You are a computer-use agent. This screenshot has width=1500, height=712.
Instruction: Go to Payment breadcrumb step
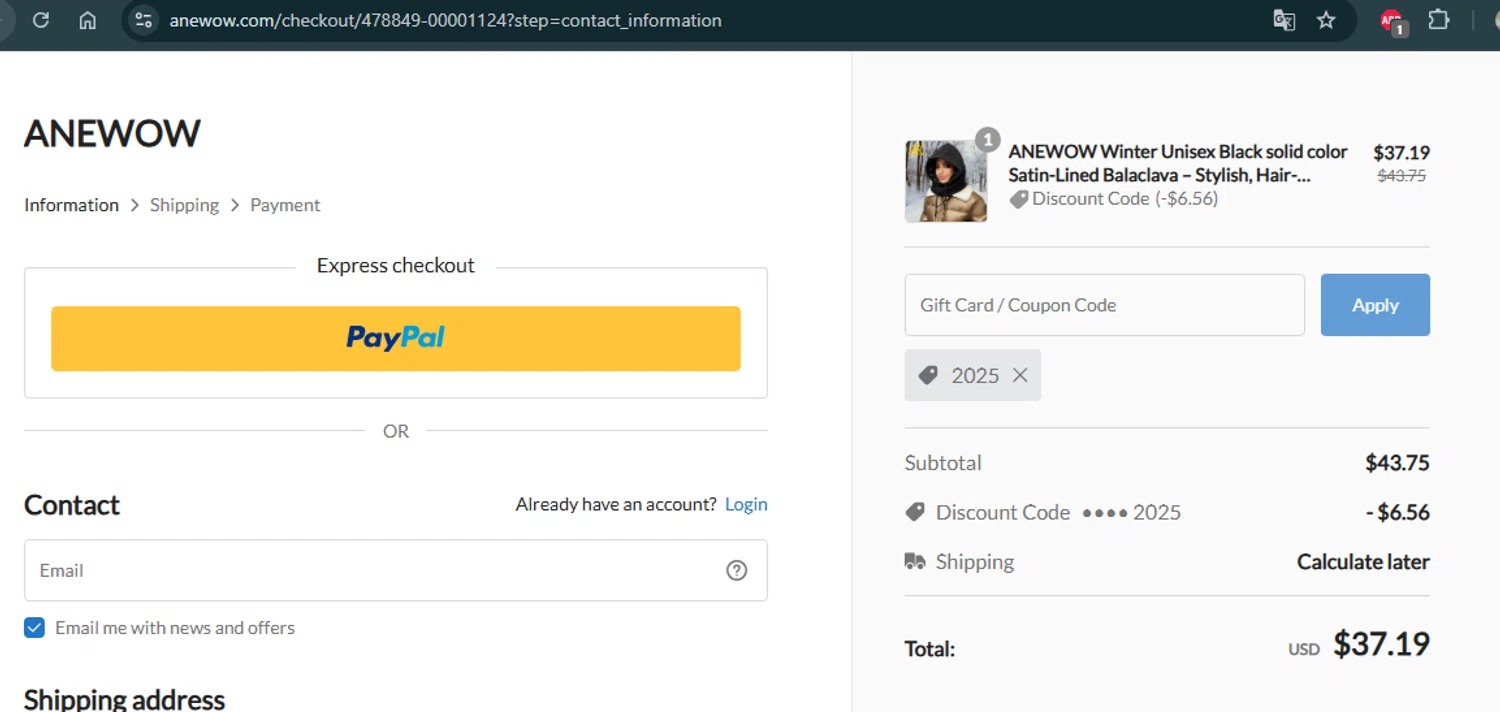[x=285, y=205]
